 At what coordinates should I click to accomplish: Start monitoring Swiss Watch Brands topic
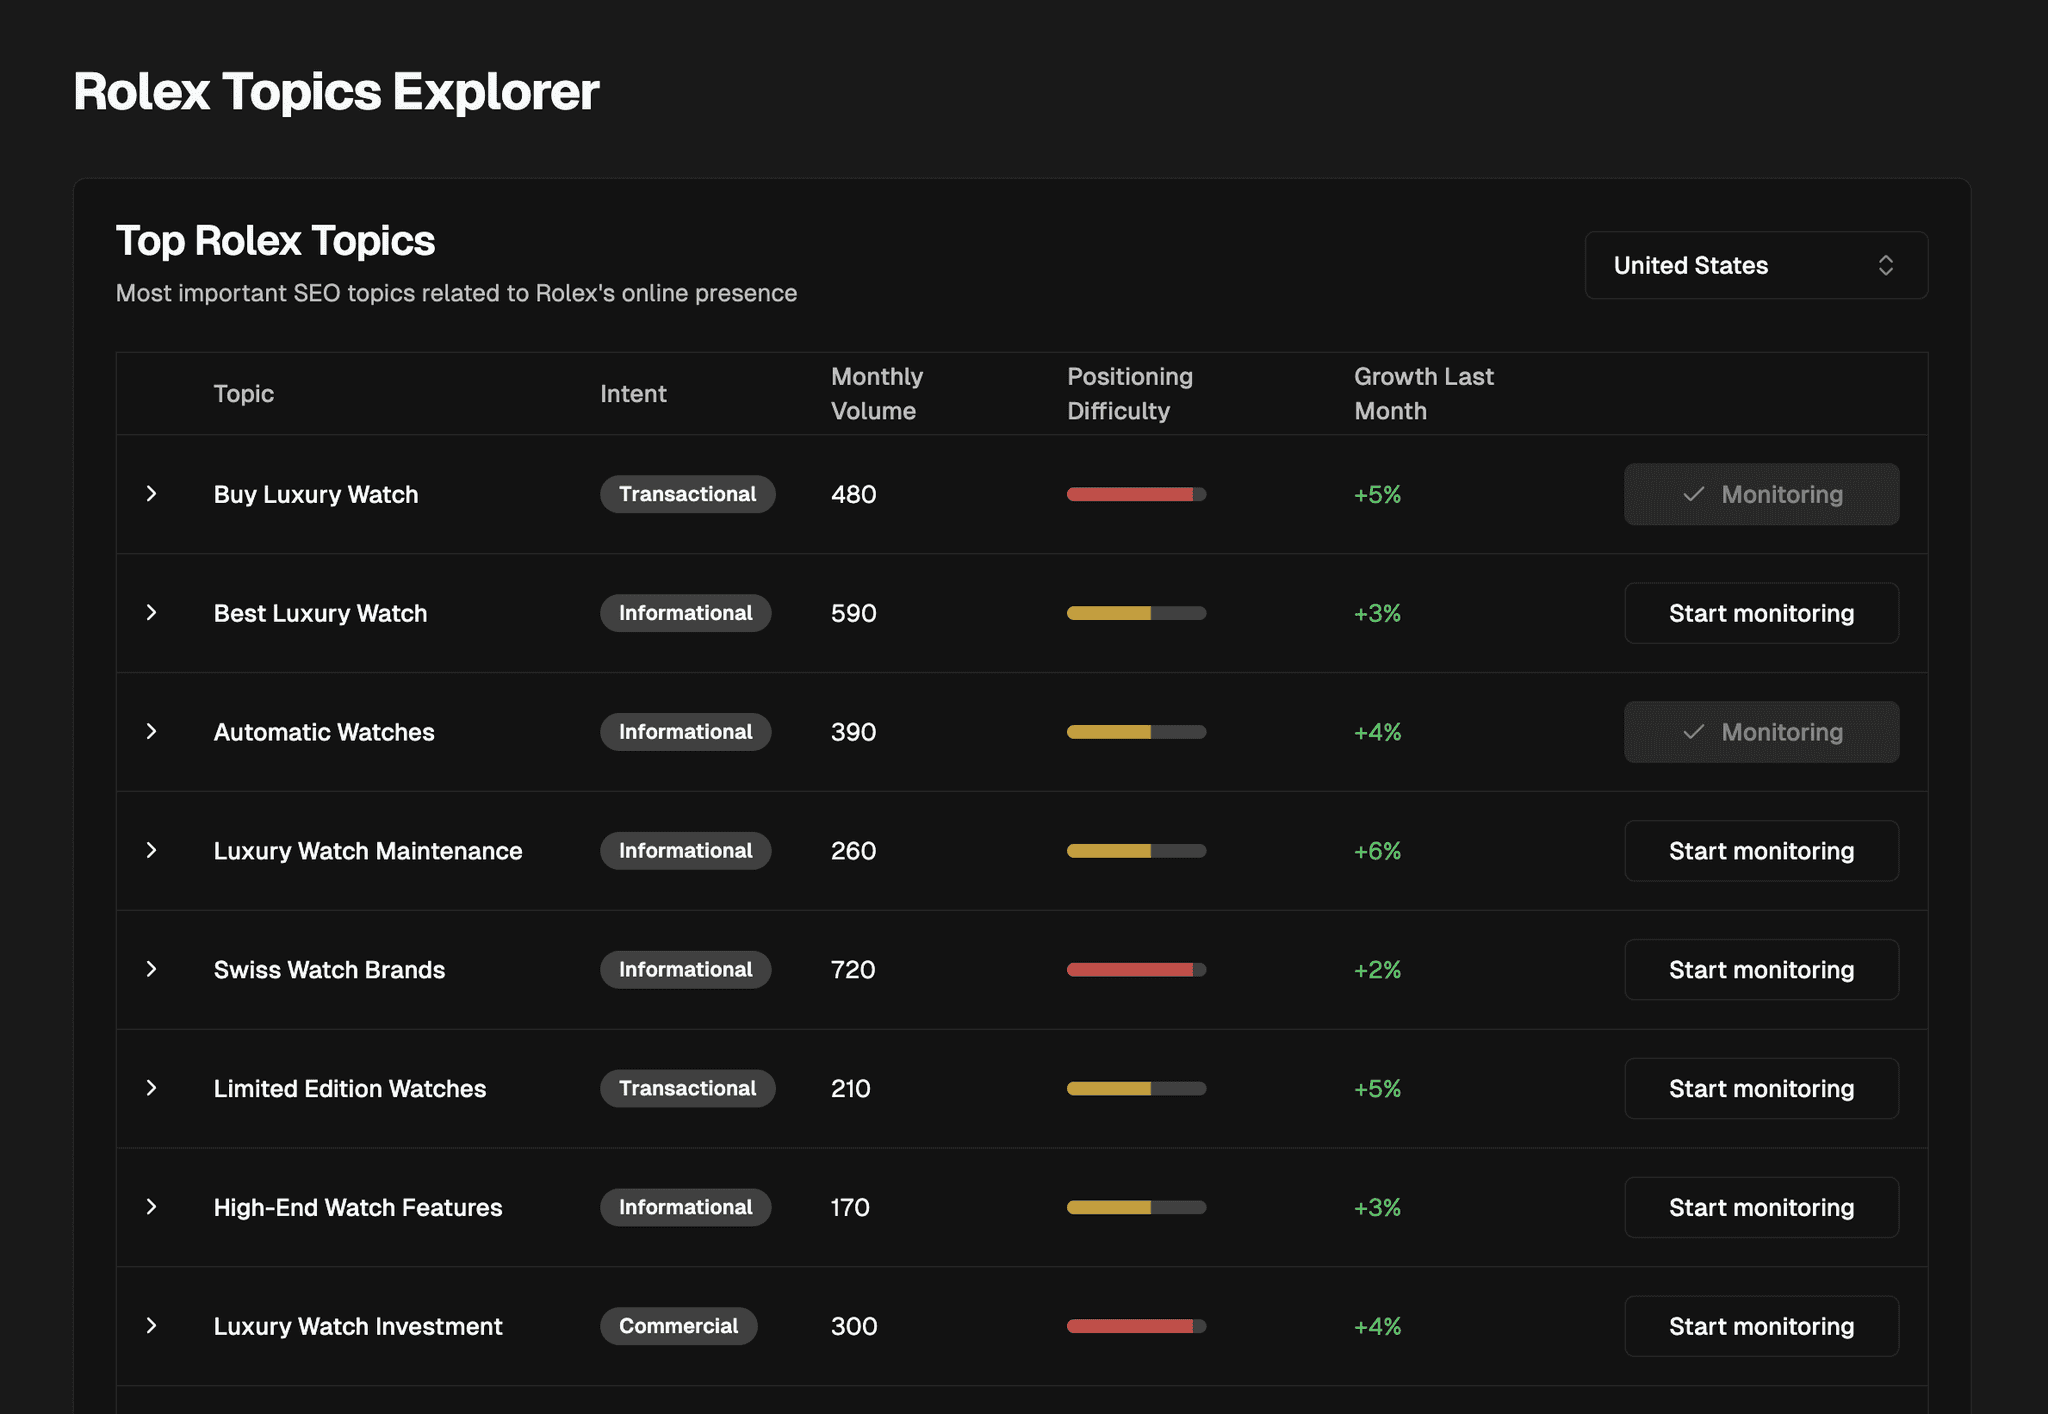[1761, 970]
